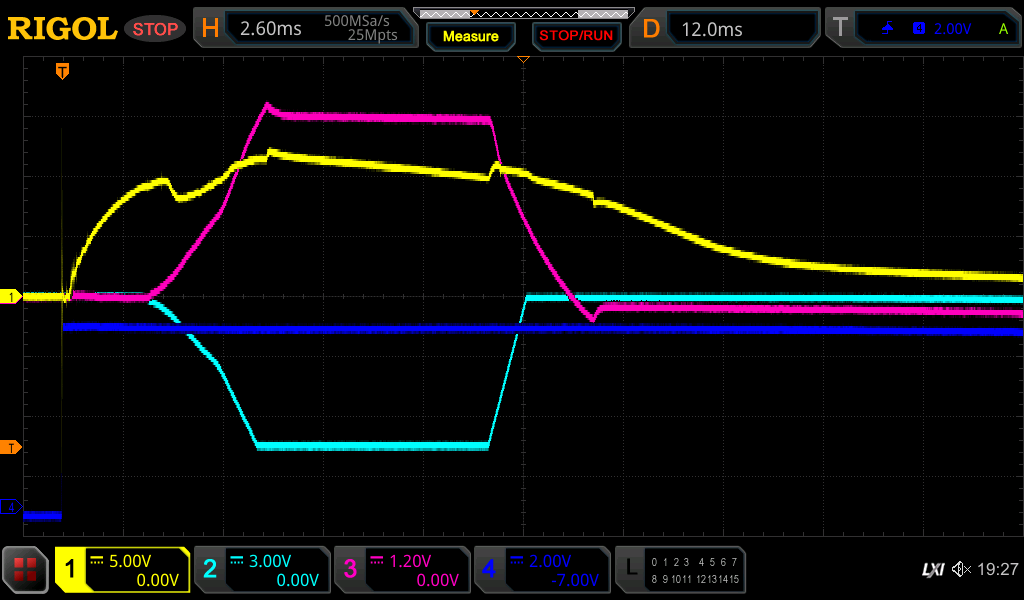Toggle channel 2 with the 3.00V label
The height and width of the screenshot is (600, 1024).
click(x=262, y=570)
